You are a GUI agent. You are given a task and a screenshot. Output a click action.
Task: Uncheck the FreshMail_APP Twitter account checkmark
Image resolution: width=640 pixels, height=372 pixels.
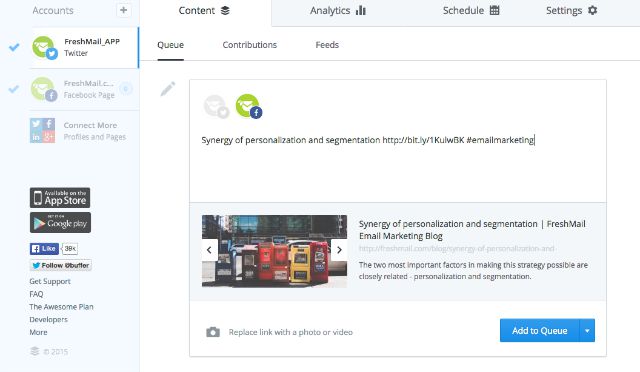(x=14, y=47)
